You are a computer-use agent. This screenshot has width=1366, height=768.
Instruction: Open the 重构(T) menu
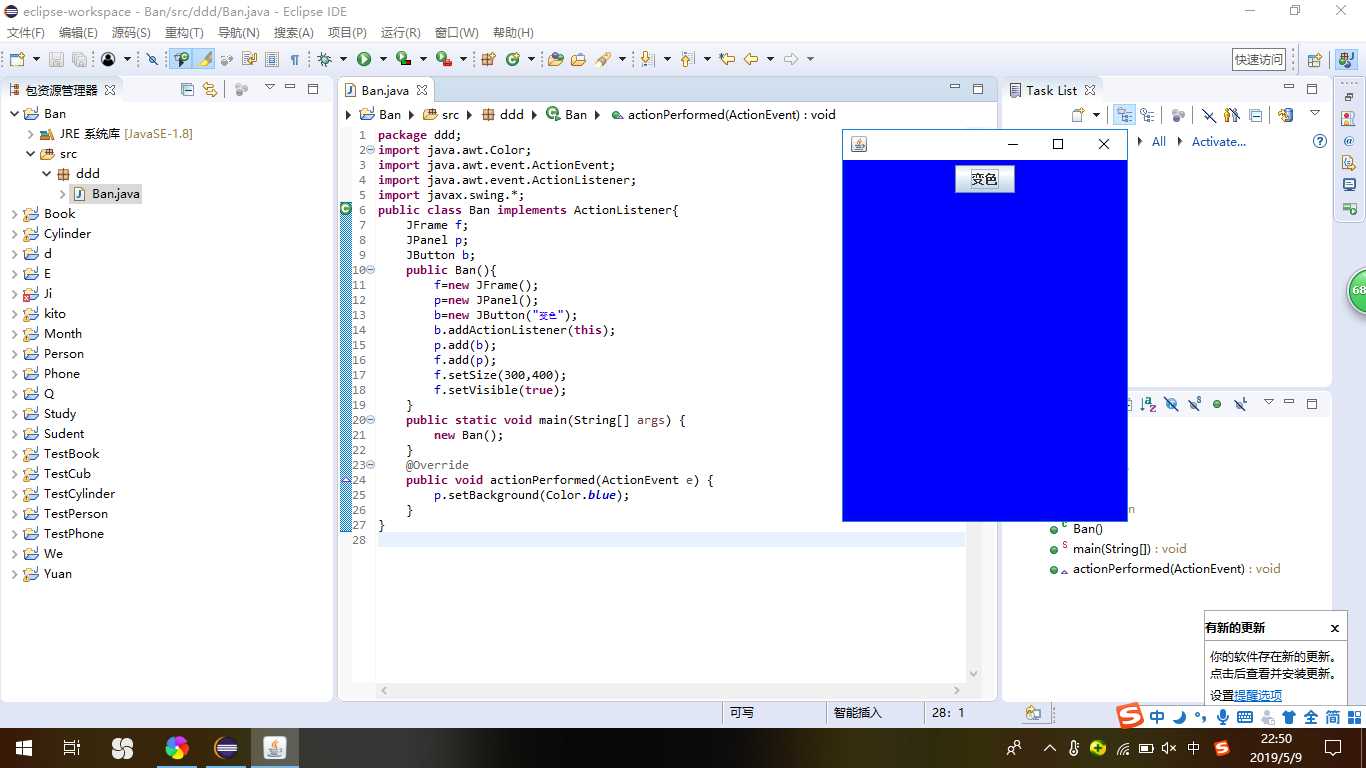tap(183, 33)
